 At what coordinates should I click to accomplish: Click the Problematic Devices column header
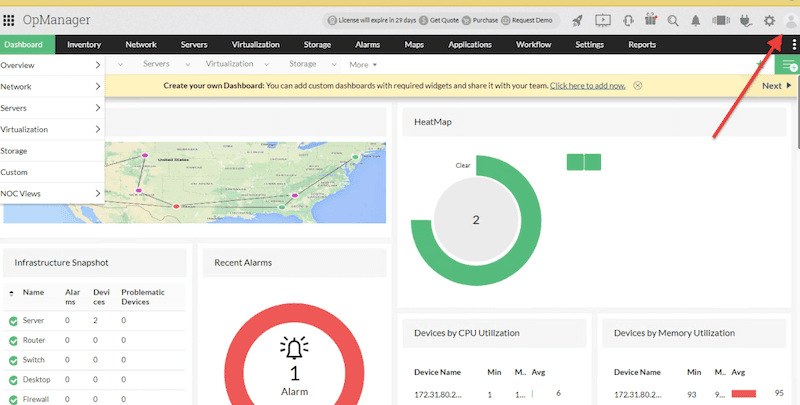(143, 297)
